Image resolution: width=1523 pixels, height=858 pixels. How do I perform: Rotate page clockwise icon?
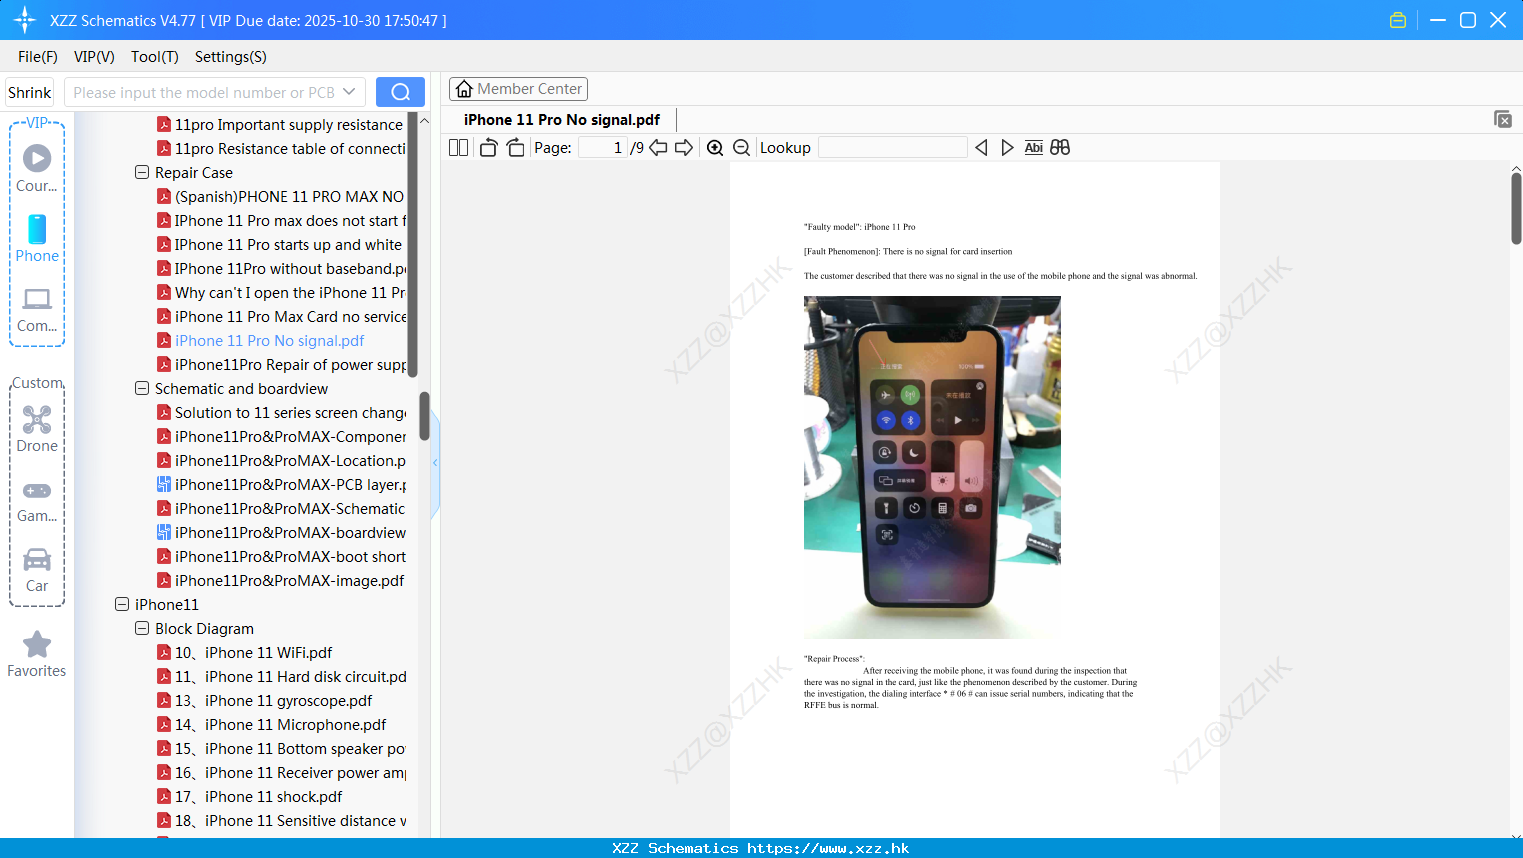tap(515, 148)
